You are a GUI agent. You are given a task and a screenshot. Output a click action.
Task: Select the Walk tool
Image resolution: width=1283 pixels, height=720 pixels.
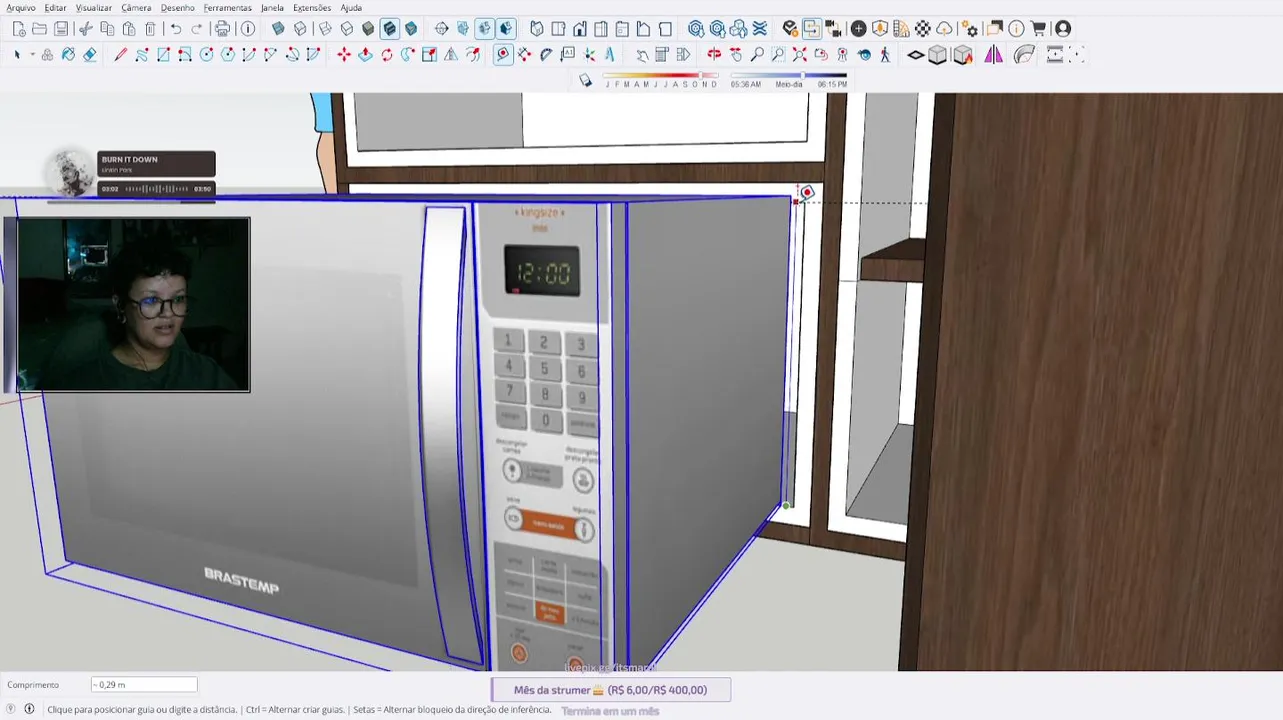(x=885, y=55)
